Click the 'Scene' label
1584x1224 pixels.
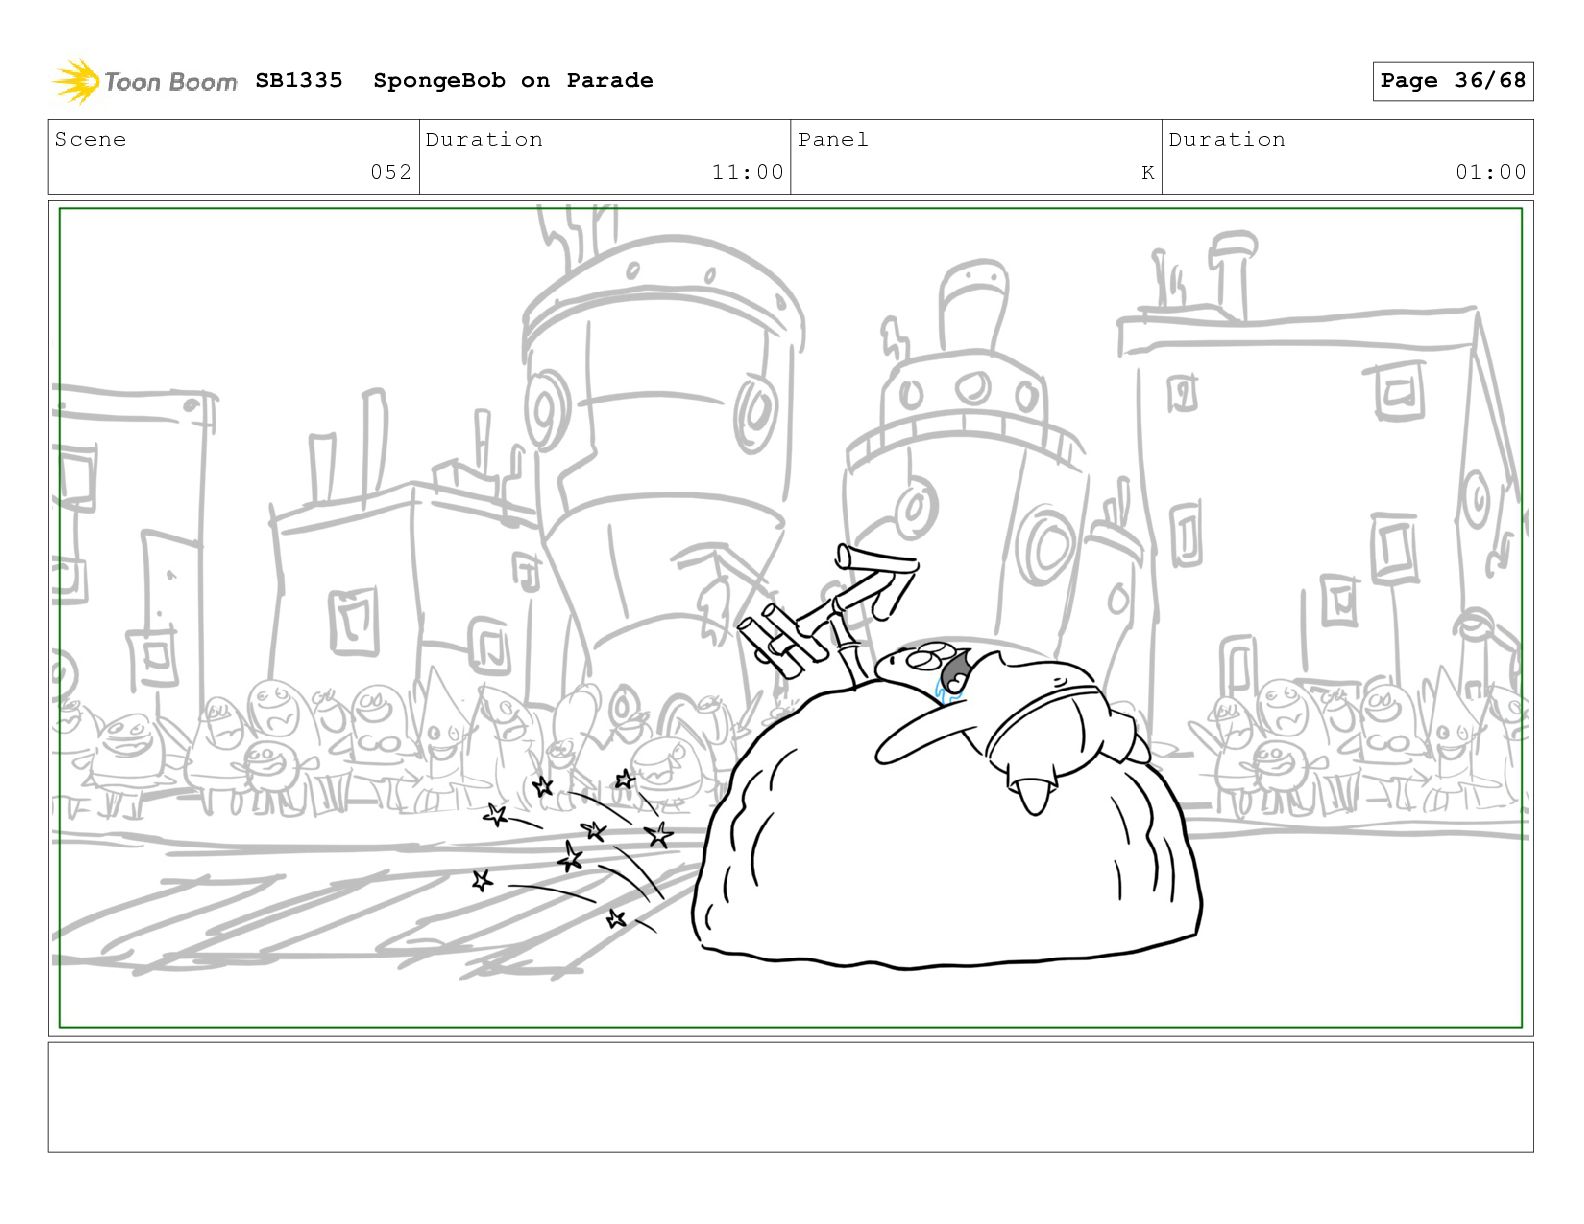pyautogui.click(x=90, y=139)
